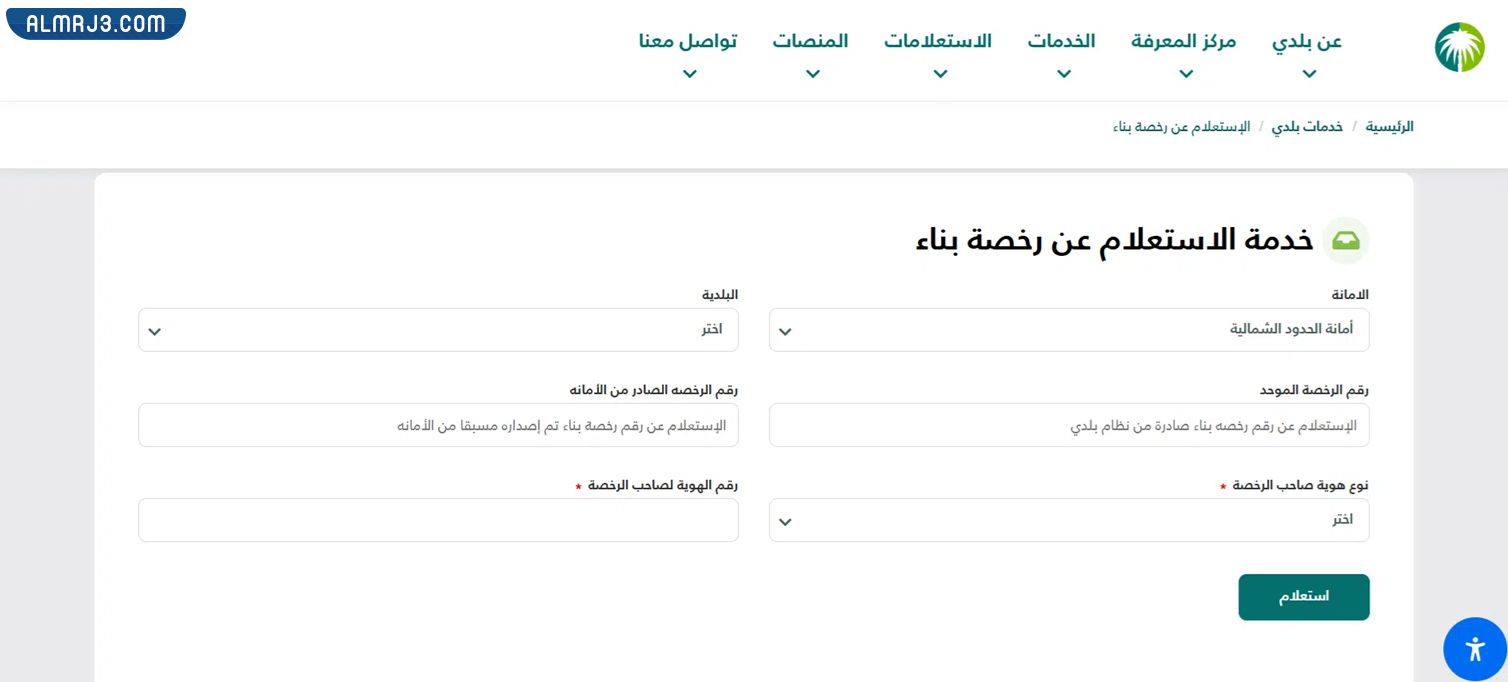Click the رقم الرخصه الصادر من الأمانه field
The image size is (1508, 682).
[438, 425]
